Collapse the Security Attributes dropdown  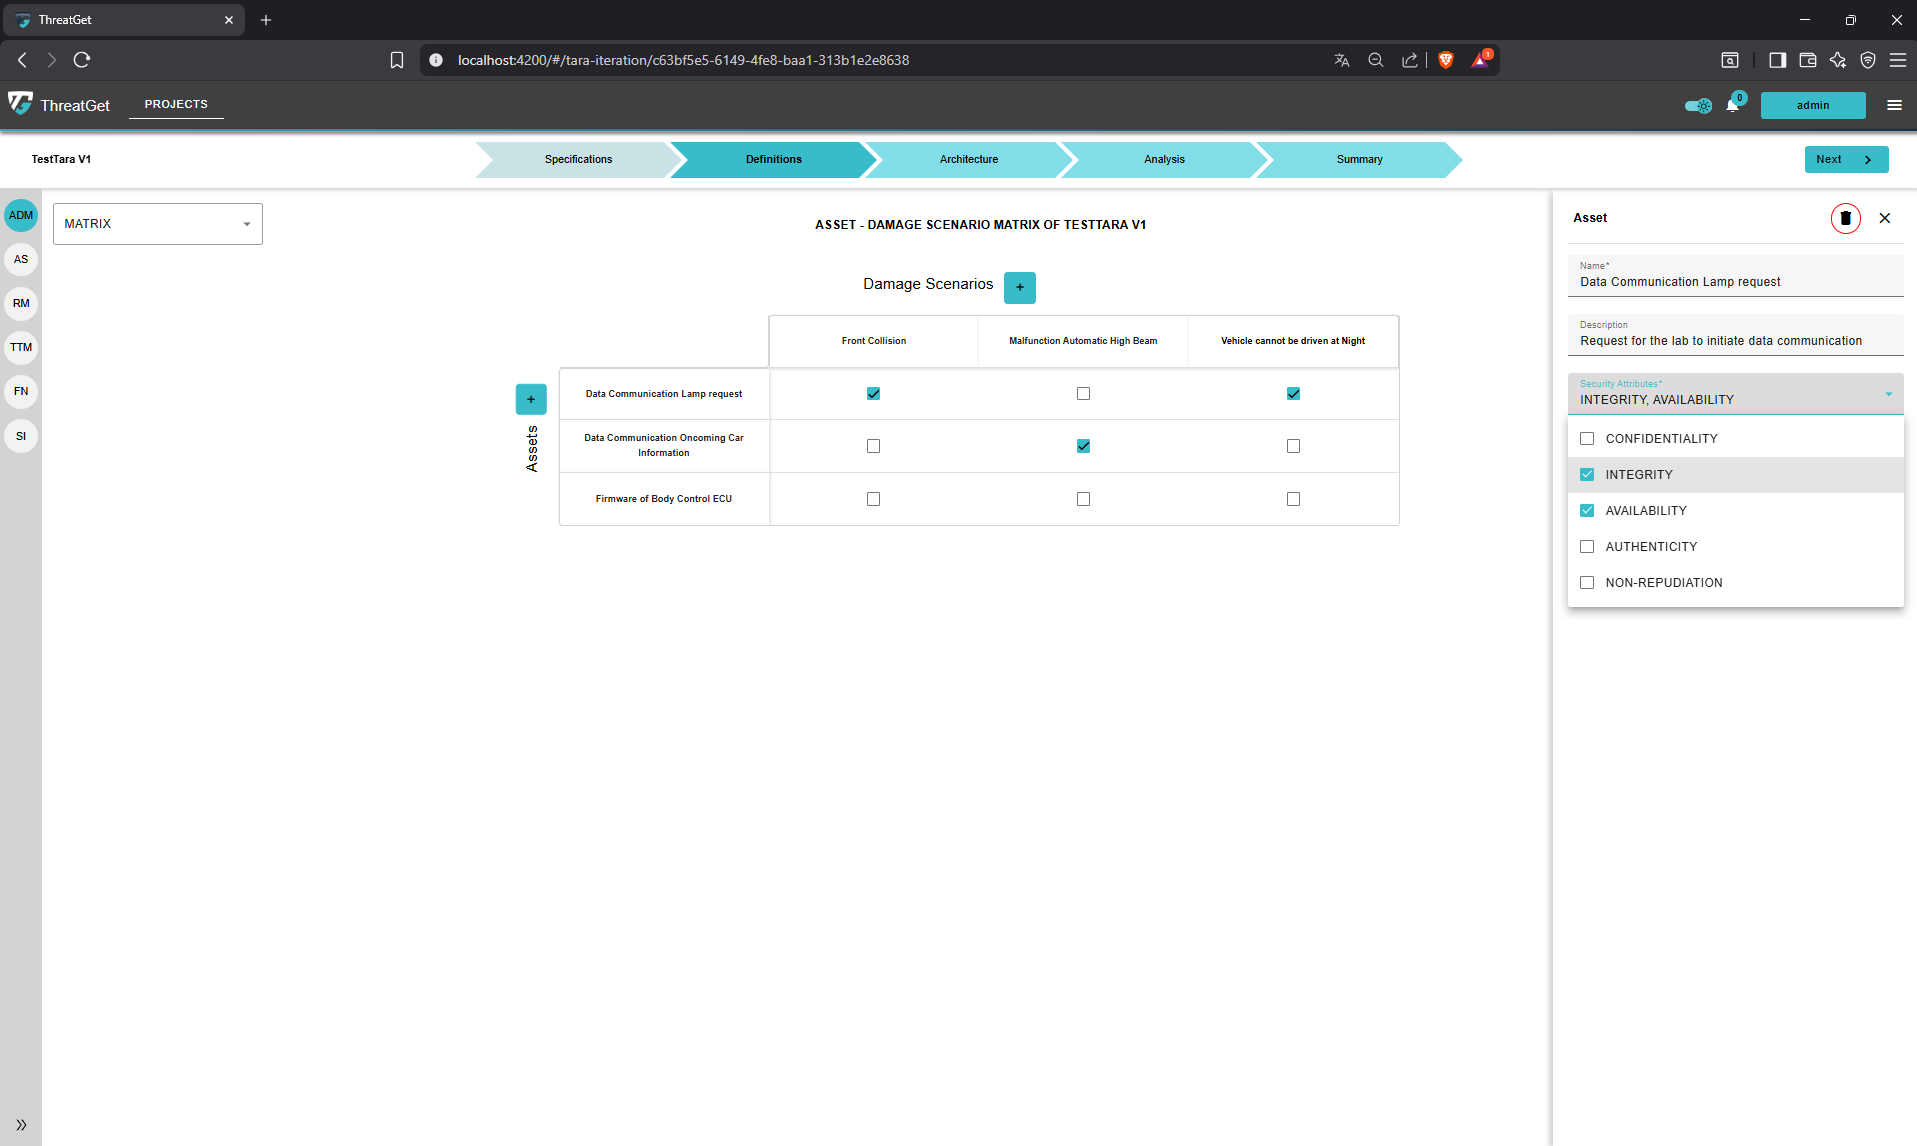click(x=1888, y=394)
